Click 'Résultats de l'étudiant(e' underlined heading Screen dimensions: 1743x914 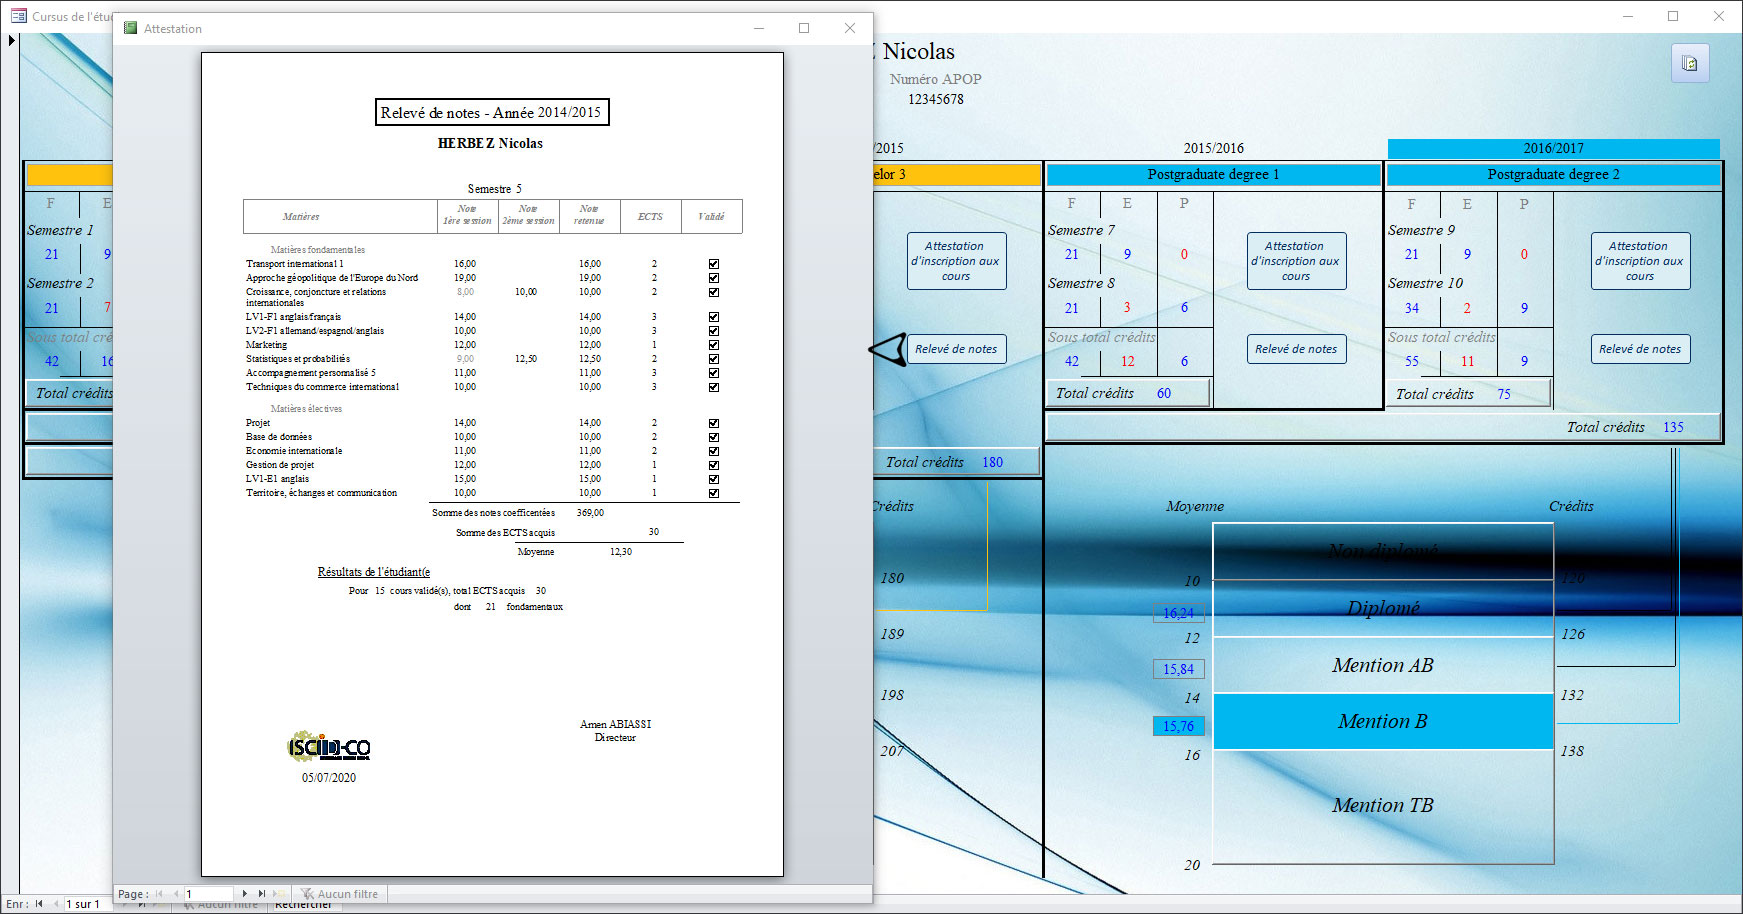tap(374, 572)
